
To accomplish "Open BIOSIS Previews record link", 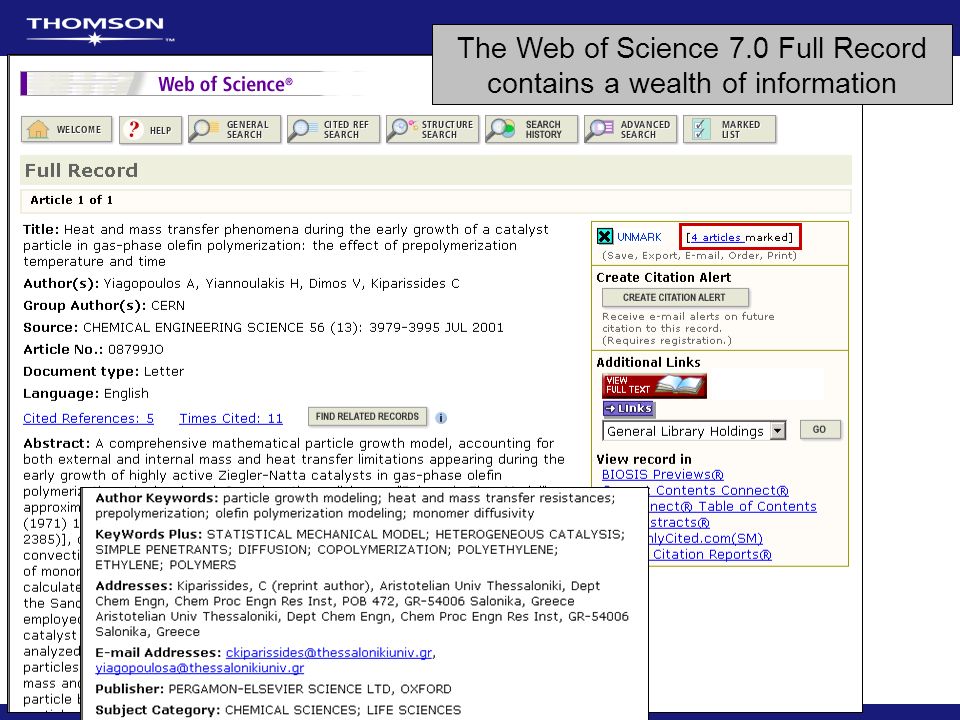I will tap(662, 474).
